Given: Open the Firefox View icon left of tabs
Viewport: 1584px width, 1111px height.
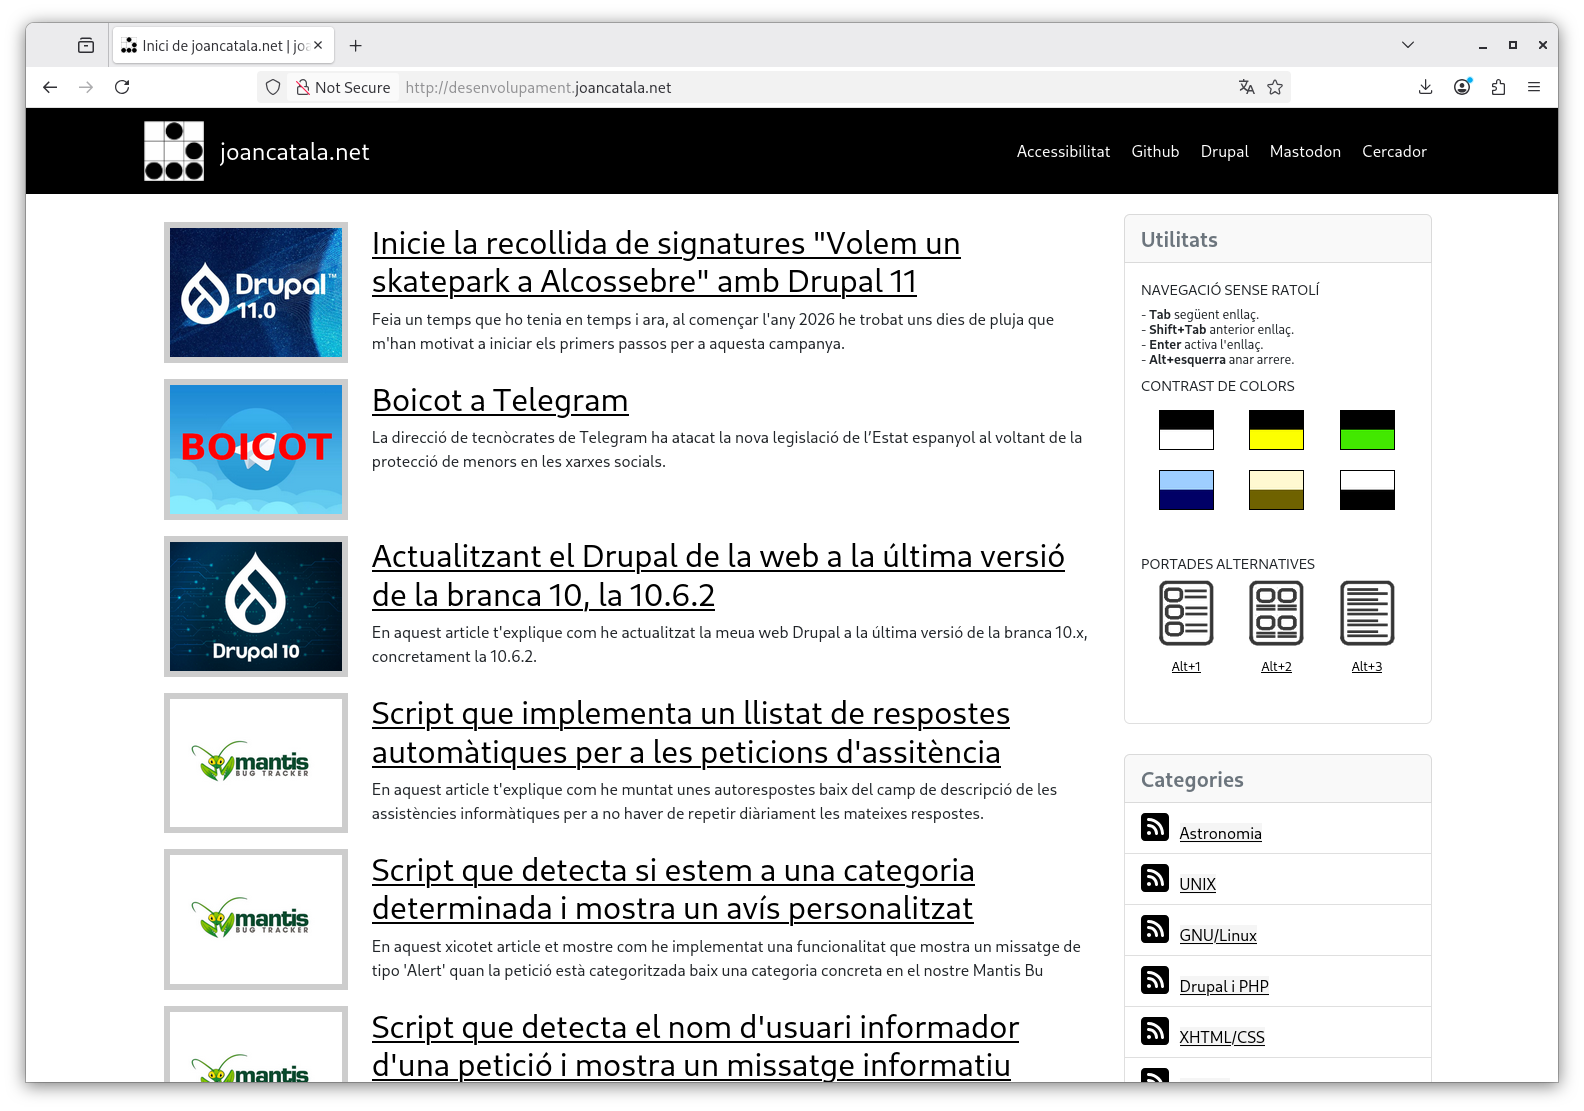Looking at the screenshot, I should [x=86, y=45].
